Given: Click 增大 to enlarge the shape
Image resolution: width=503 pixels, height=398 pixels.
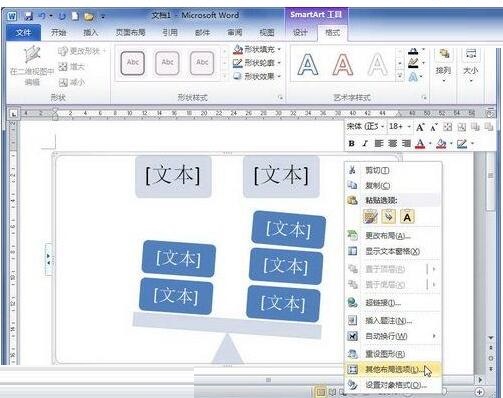Looking at the screenshot, I should tap(72, 67).
